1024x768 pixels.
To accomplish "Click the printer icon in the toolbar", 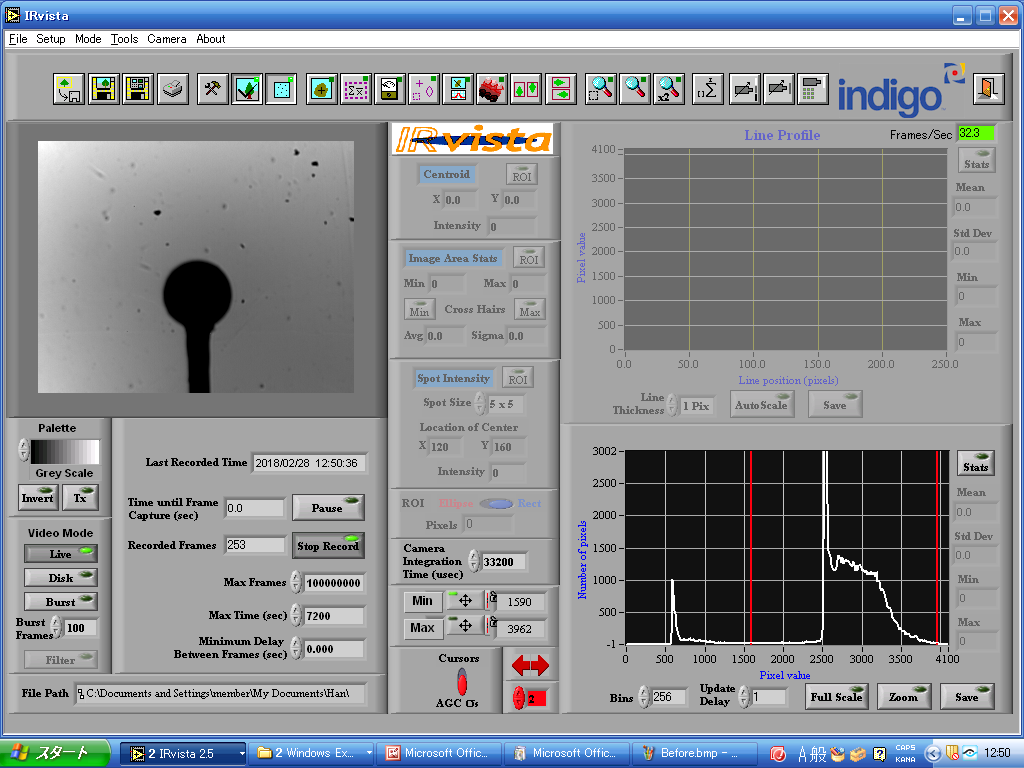I will (174, 89).
